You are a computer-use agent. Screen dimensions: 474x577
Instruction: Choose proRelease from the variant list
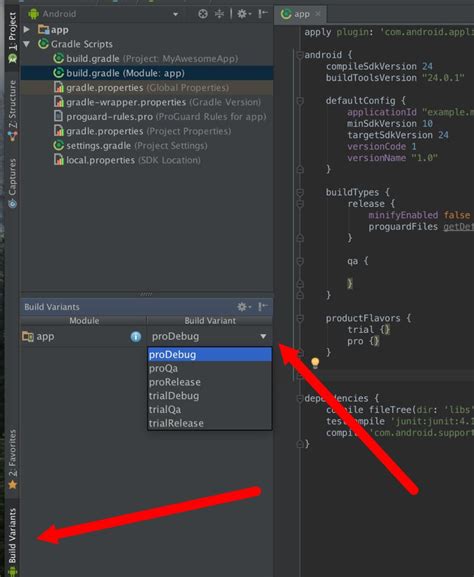click(x=209, y=382)
